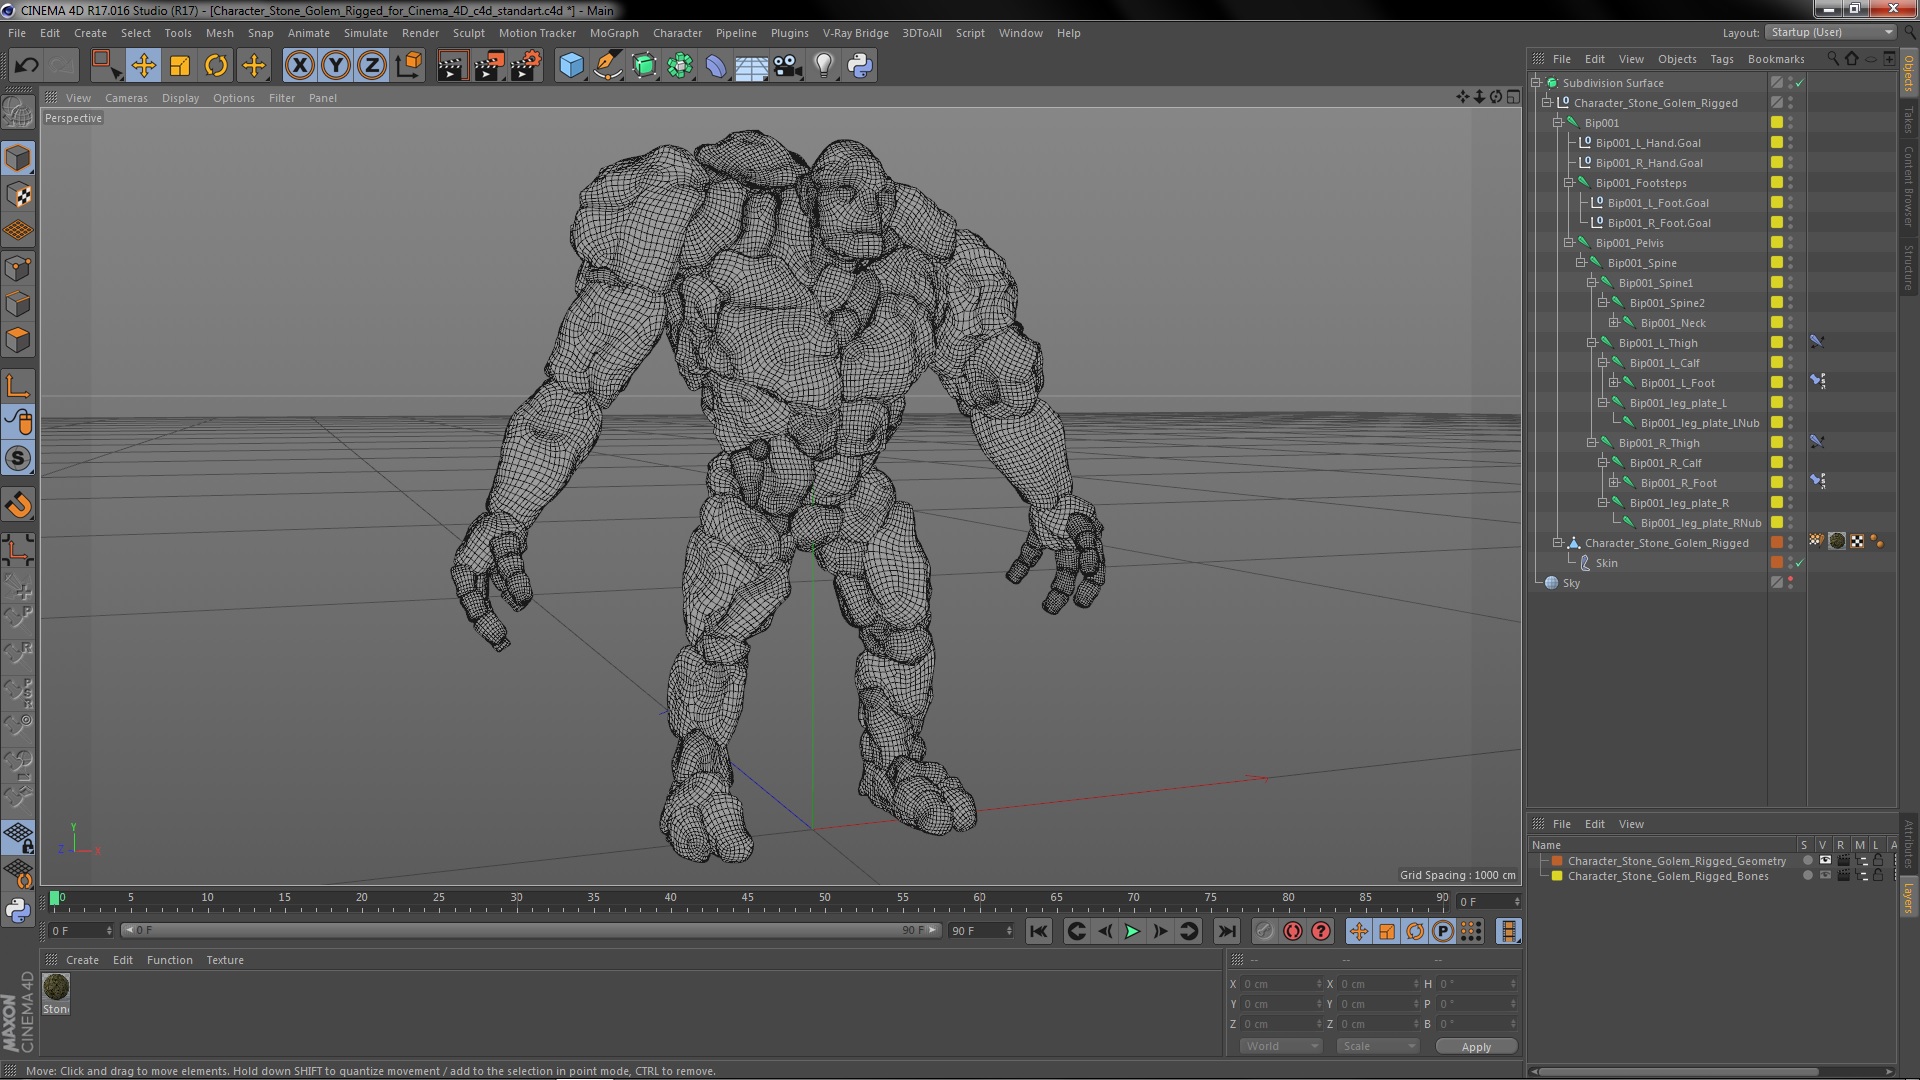Click the X position coordinate field
The width and height of the screenshot is (1920, 1080).
(x=1282, y=984)
